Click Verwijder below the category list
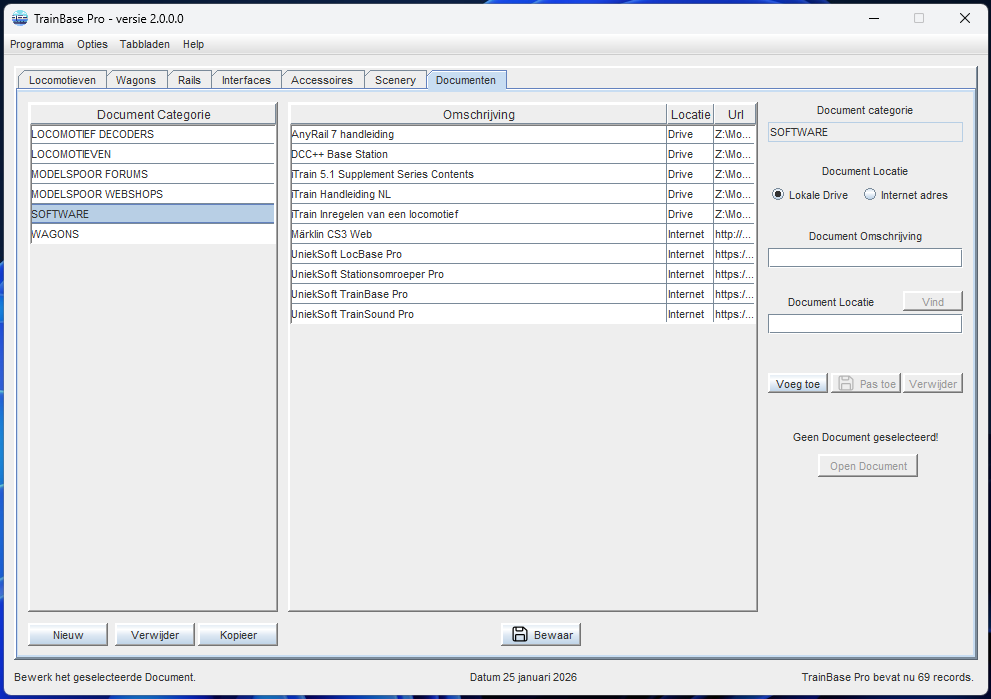 pos(155,635)
